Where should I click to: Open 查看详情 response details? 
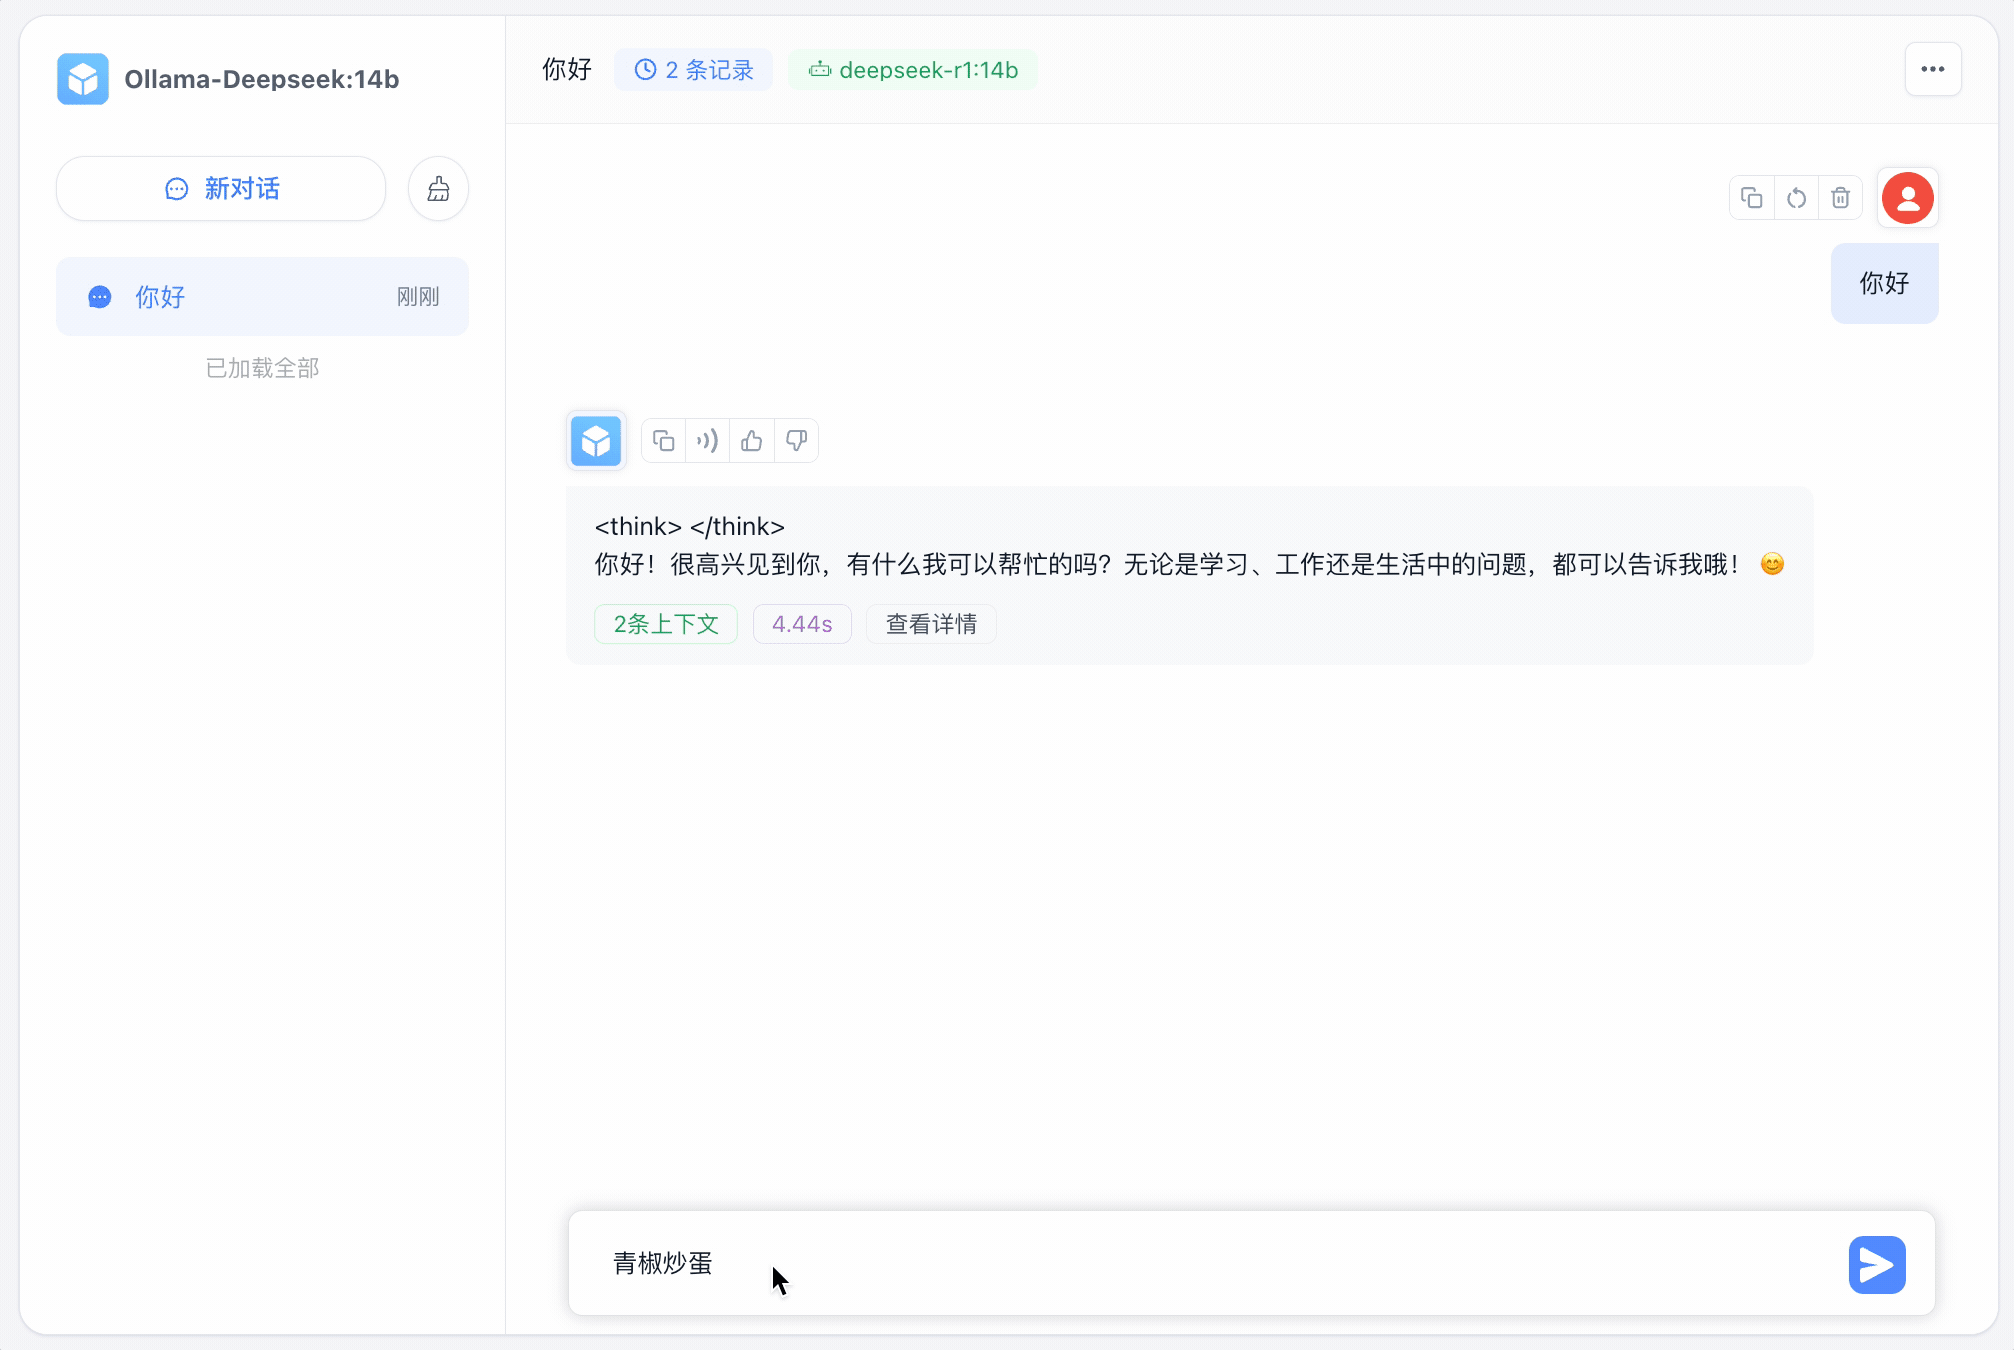pos(930,624)
